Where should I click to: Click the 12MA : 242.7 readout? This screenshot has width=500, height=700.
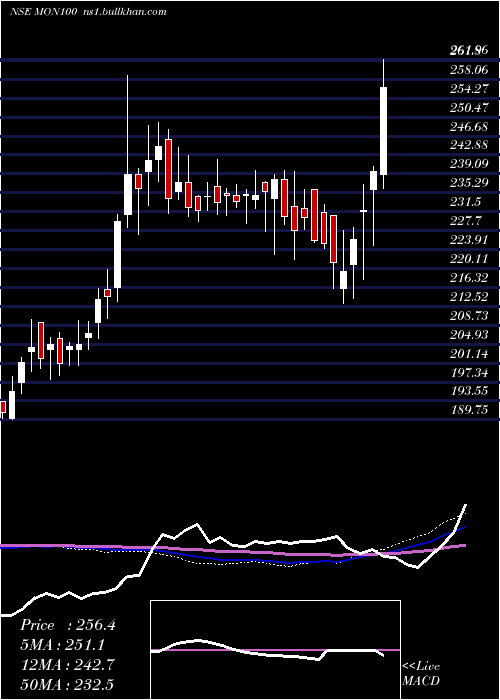(68, 664)
